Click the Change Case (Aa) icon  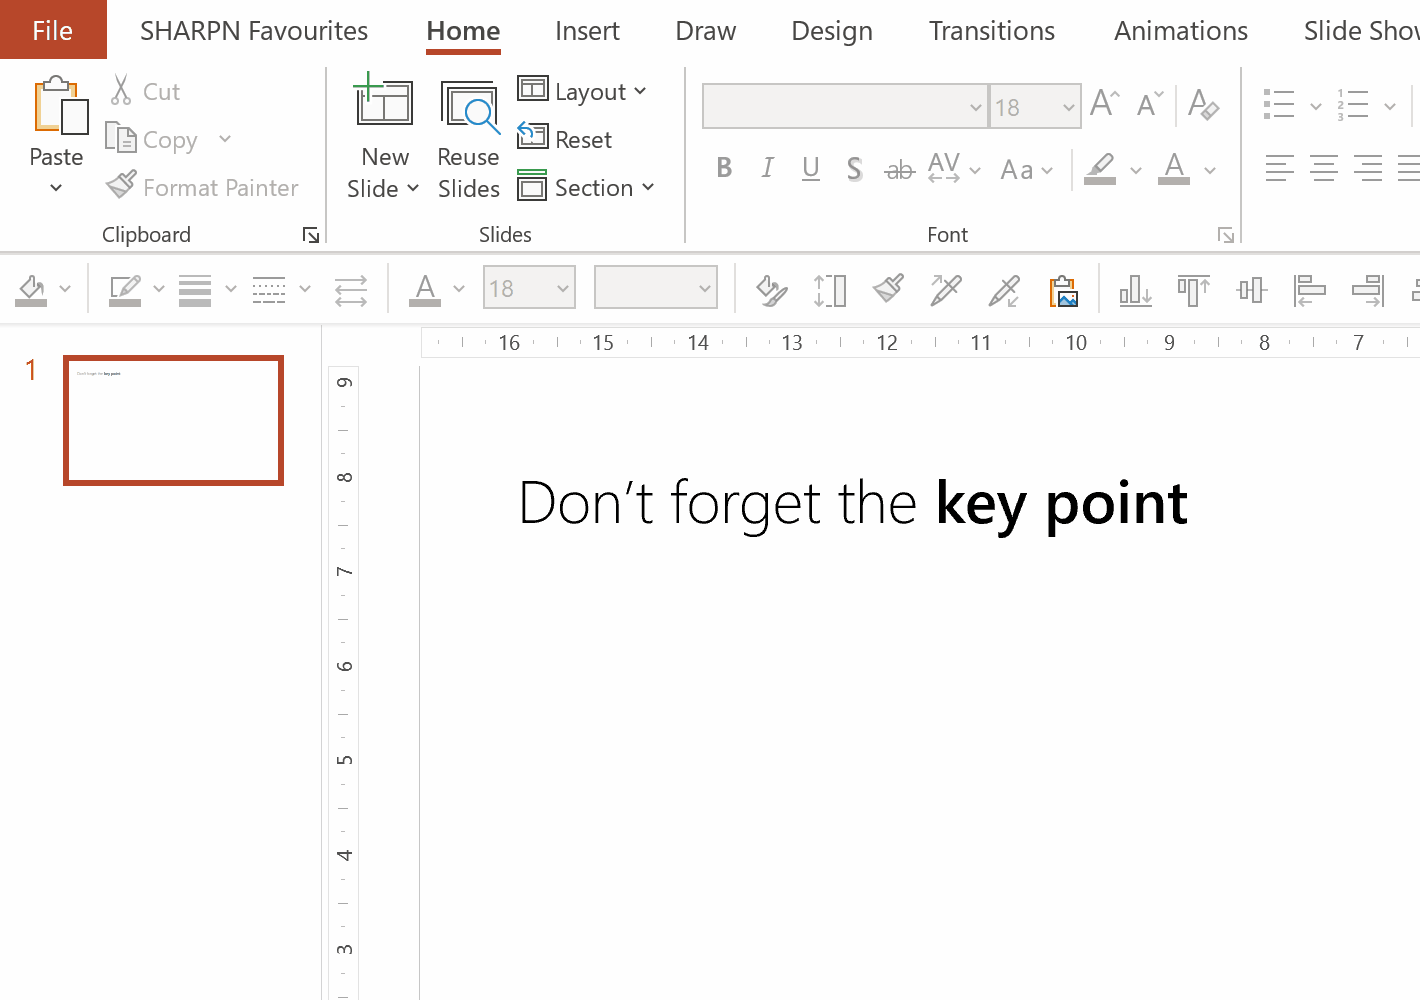1018,169
